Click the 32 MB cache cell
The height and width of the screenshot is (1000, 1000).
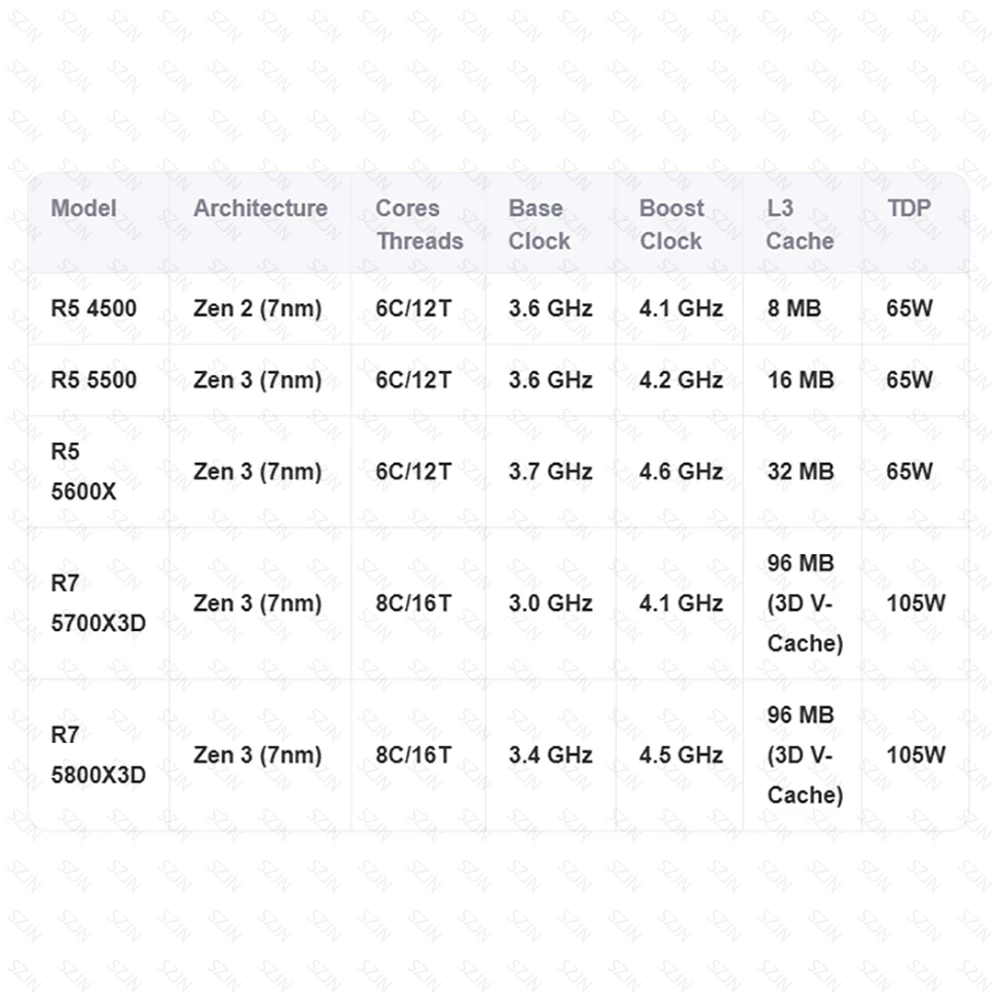(800, 471)
